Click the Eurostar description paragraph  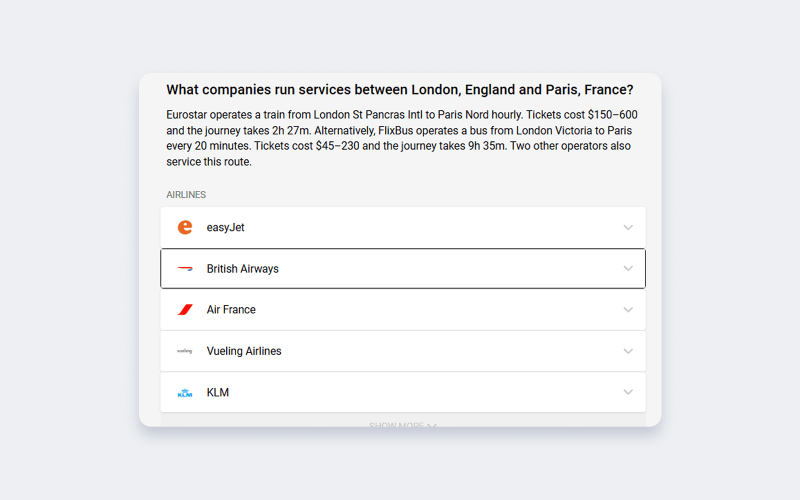[x=400, y=138]
